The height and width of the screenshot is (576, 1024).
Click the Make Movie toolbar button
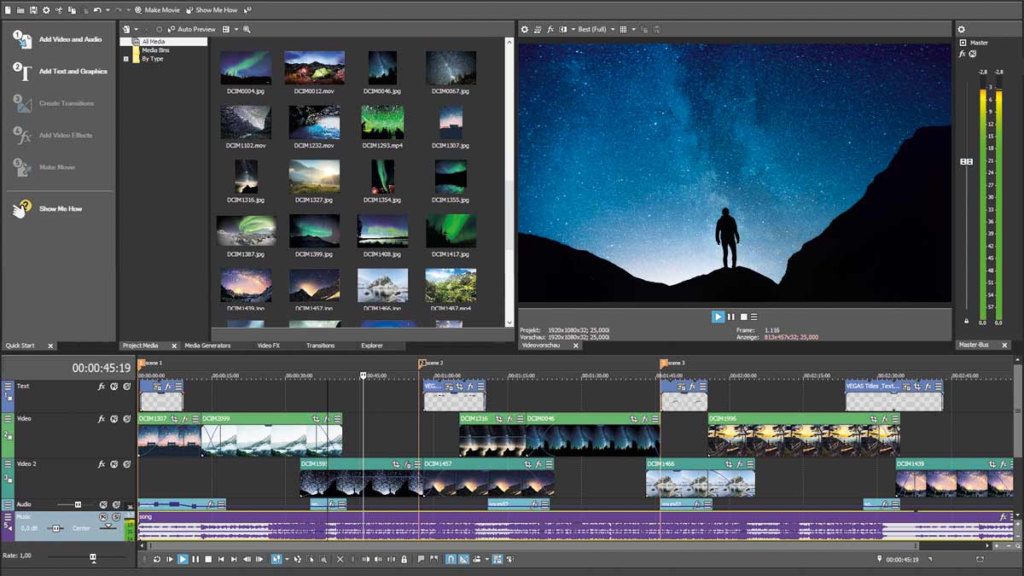click(x=161, y=9)
